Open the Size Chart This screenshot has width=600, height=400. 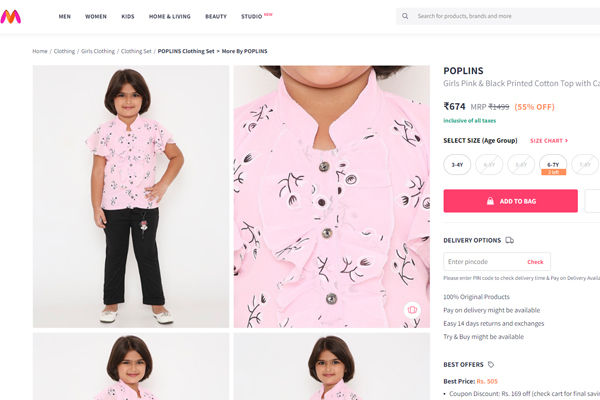(548, 141)
